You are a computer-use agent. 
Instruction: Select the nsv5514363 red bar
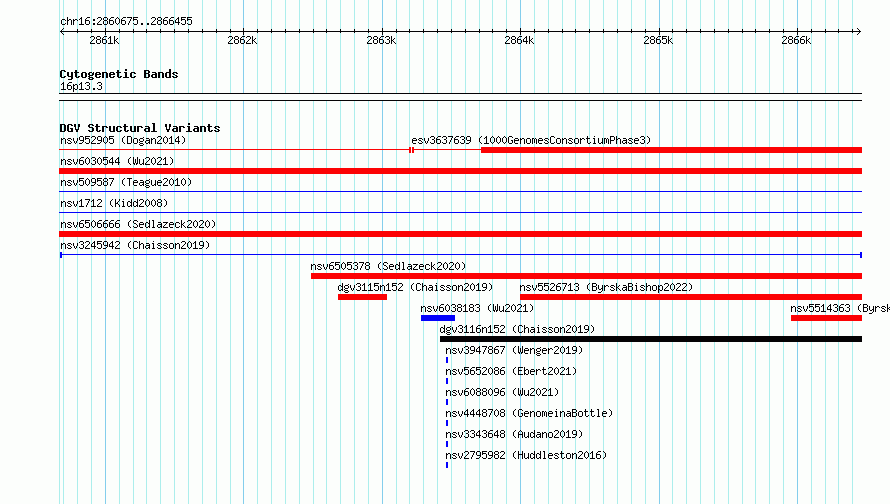826,318
